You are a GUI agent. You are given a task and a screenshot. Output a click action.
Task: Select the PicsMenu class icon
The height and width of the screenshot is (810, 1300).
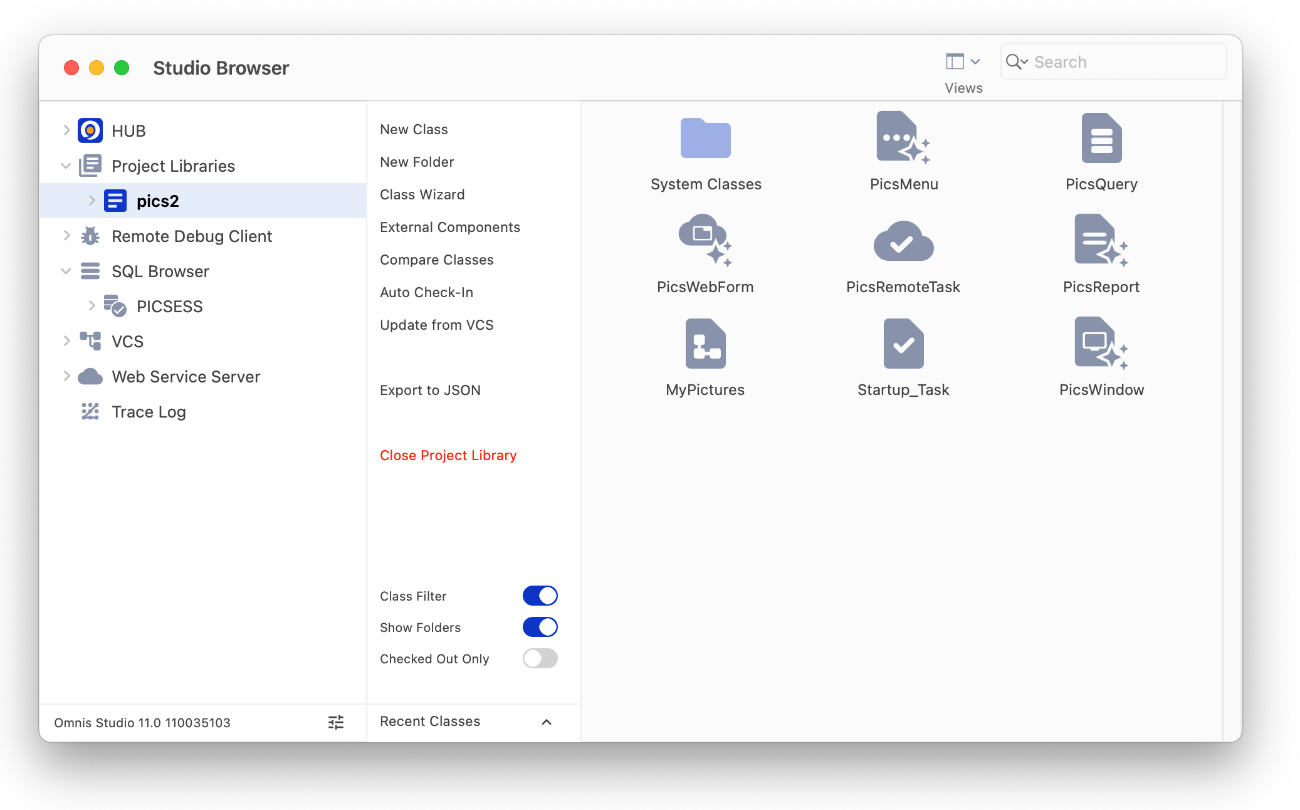tap(903, 138)
